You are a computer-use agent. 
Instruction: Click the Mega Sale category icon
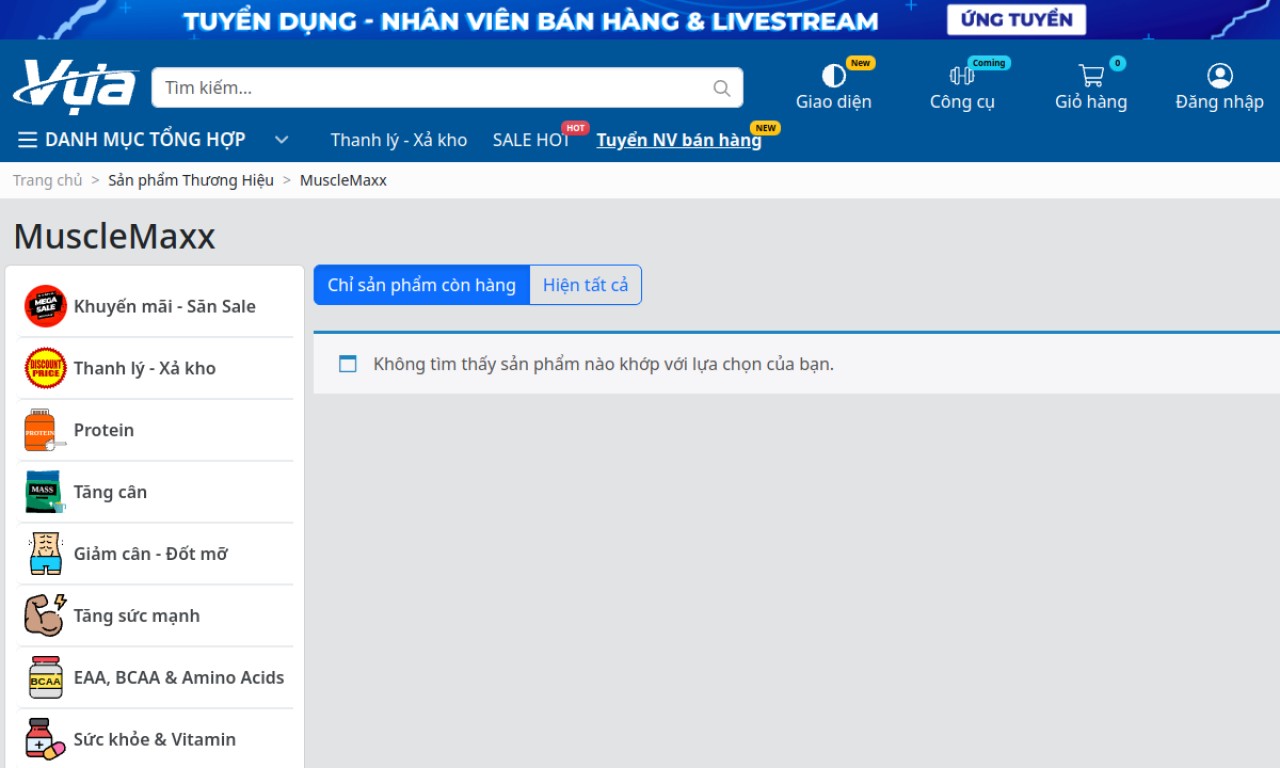[45, 306]
